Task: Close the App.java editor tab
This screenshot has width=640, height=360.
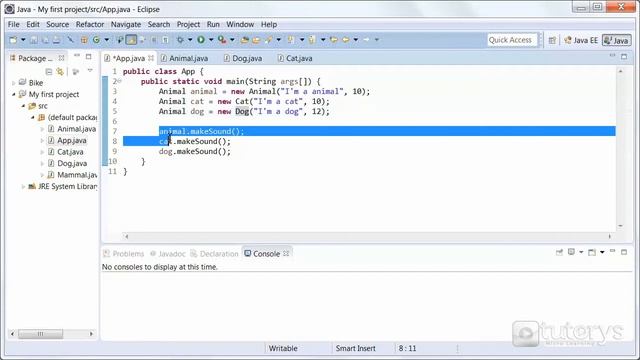Action: click(x=151, y=58)
